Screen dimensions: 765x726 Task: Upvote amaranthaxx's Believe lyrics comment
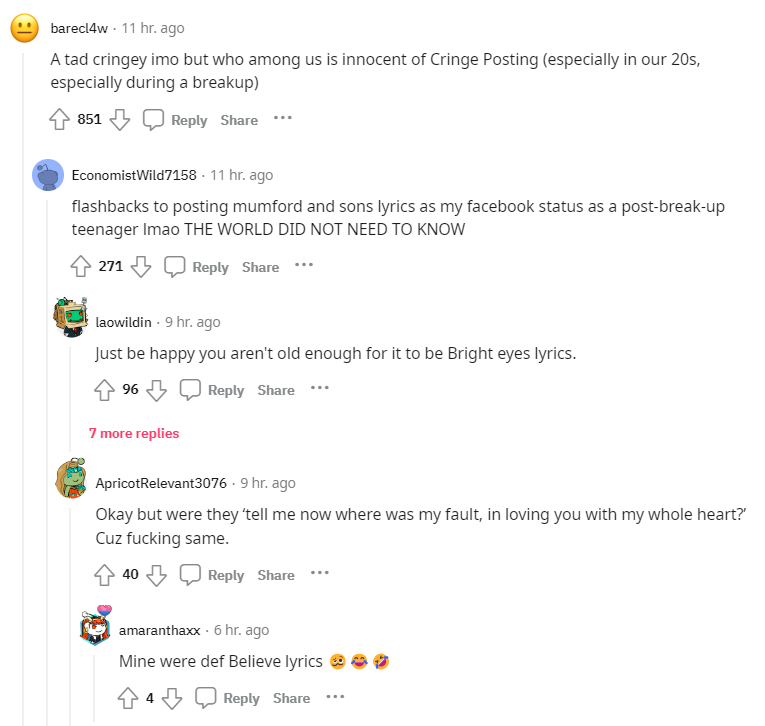(128, 698)
